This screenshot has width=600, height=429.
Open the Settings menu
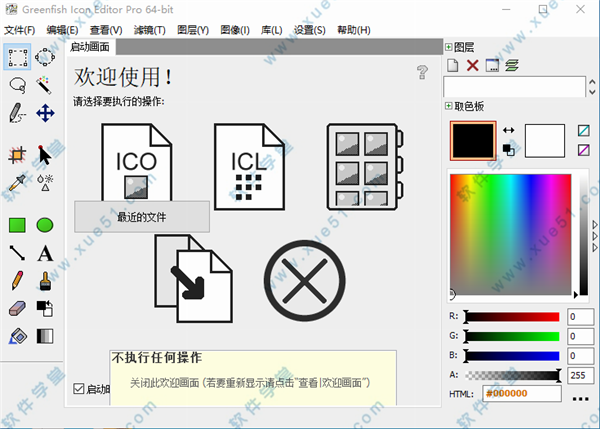(310, 30)
